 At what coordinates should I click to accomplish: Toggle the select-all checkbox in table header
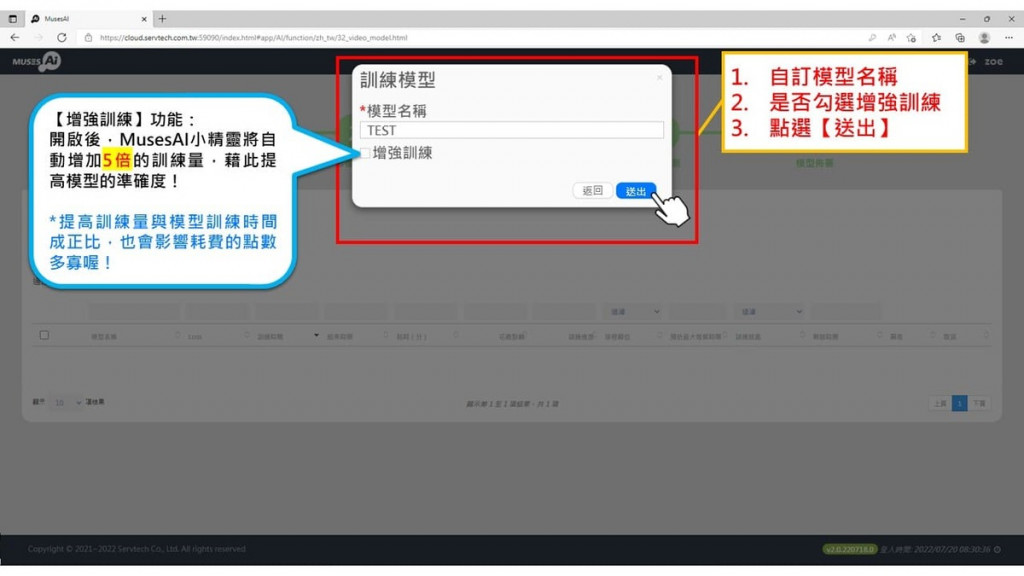(44, 335)
